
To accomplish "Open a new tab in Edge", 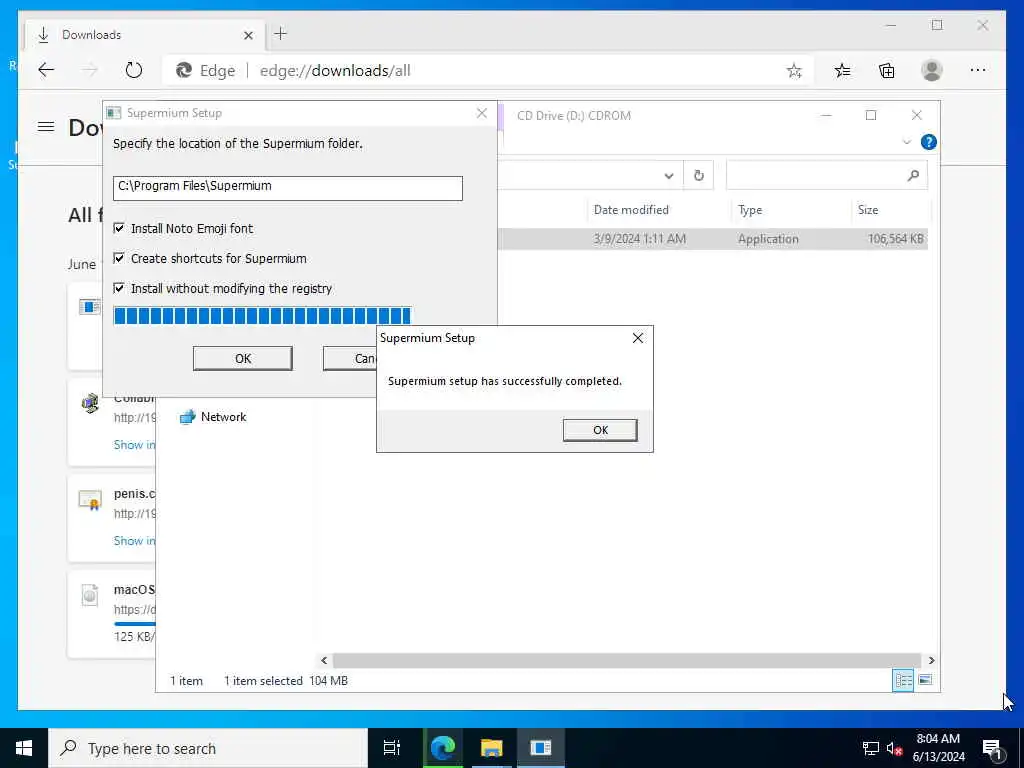I will click(x=281, y=34).
